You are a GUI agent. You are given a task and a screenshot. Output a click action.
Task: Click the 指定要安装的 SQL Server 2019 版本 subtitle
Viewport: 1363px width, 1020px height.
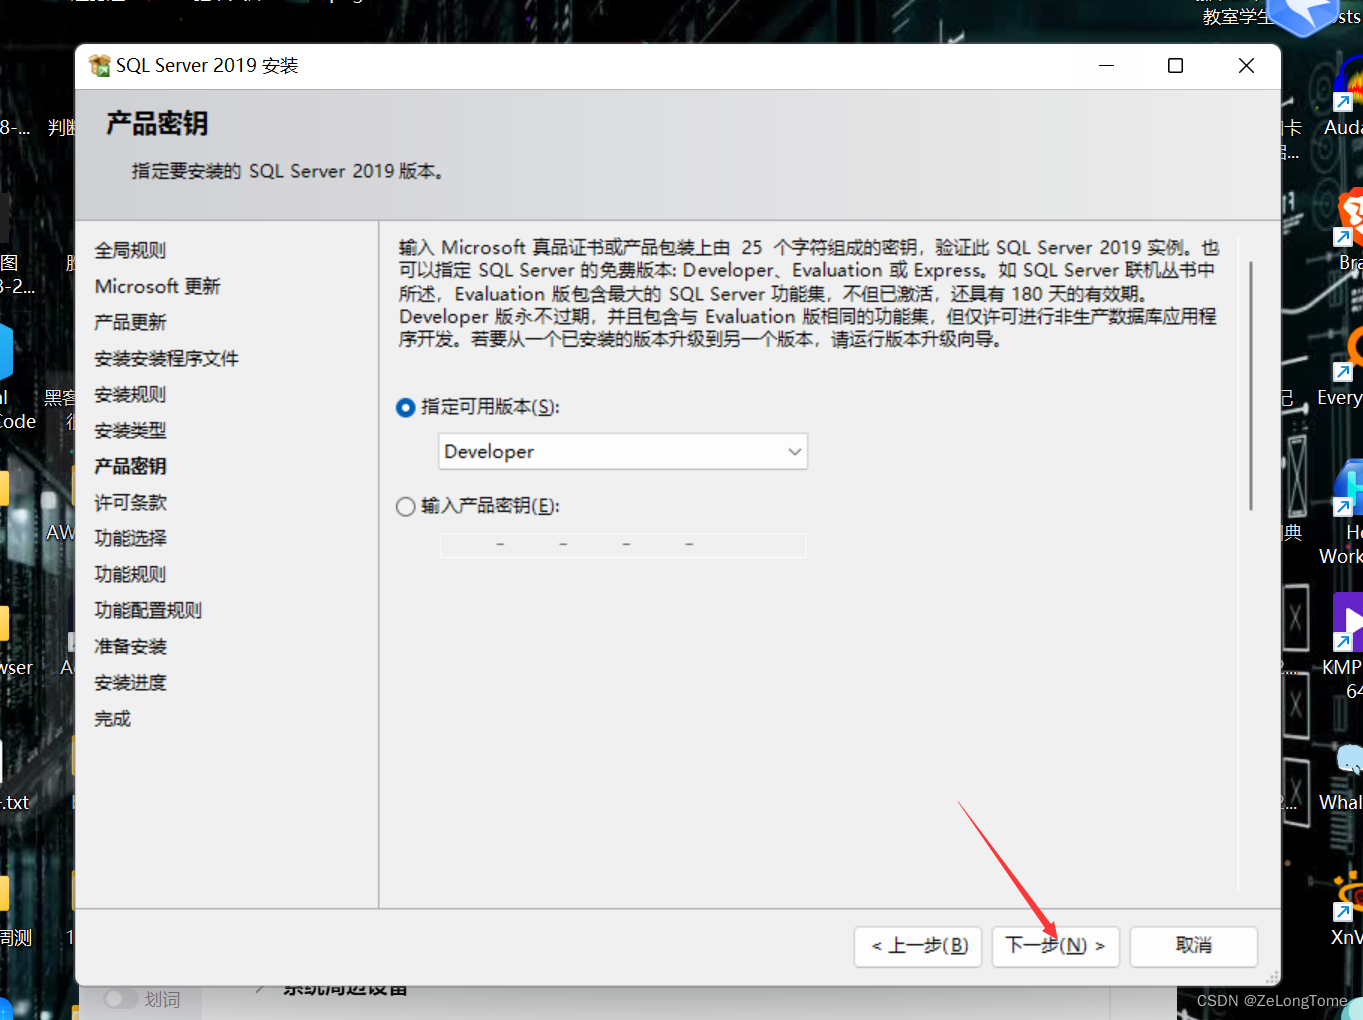(288, 171)
